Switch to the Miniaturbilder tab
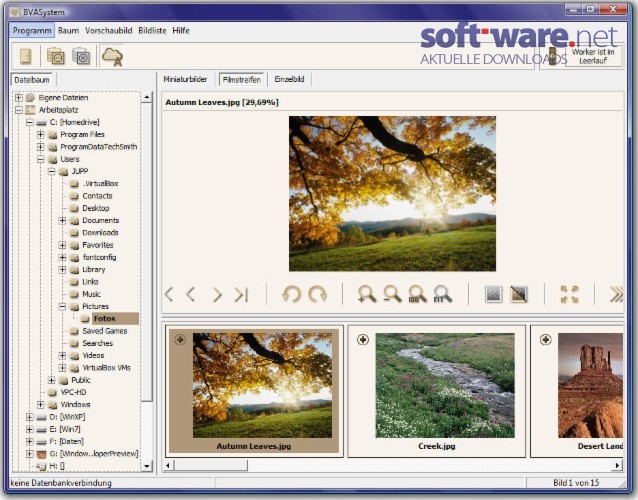The height and width of the screenshot is (500, 638). tap(185, 79)
